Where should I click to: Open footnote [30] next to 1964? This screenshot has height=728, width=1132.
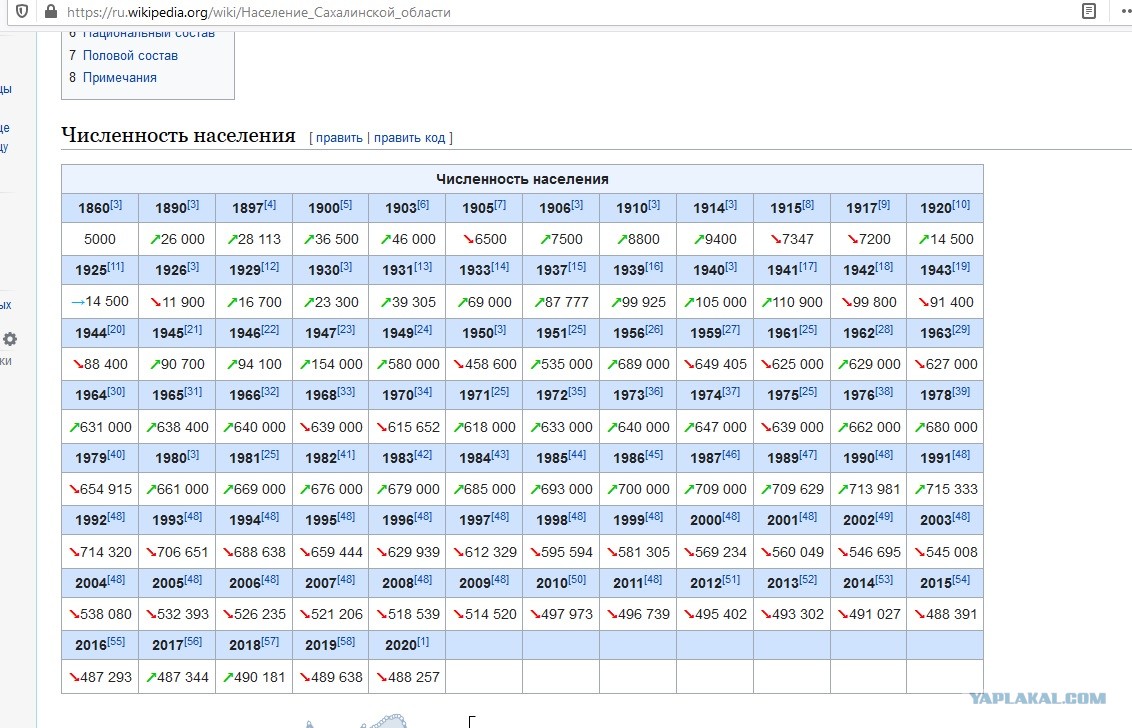(116, 391)
